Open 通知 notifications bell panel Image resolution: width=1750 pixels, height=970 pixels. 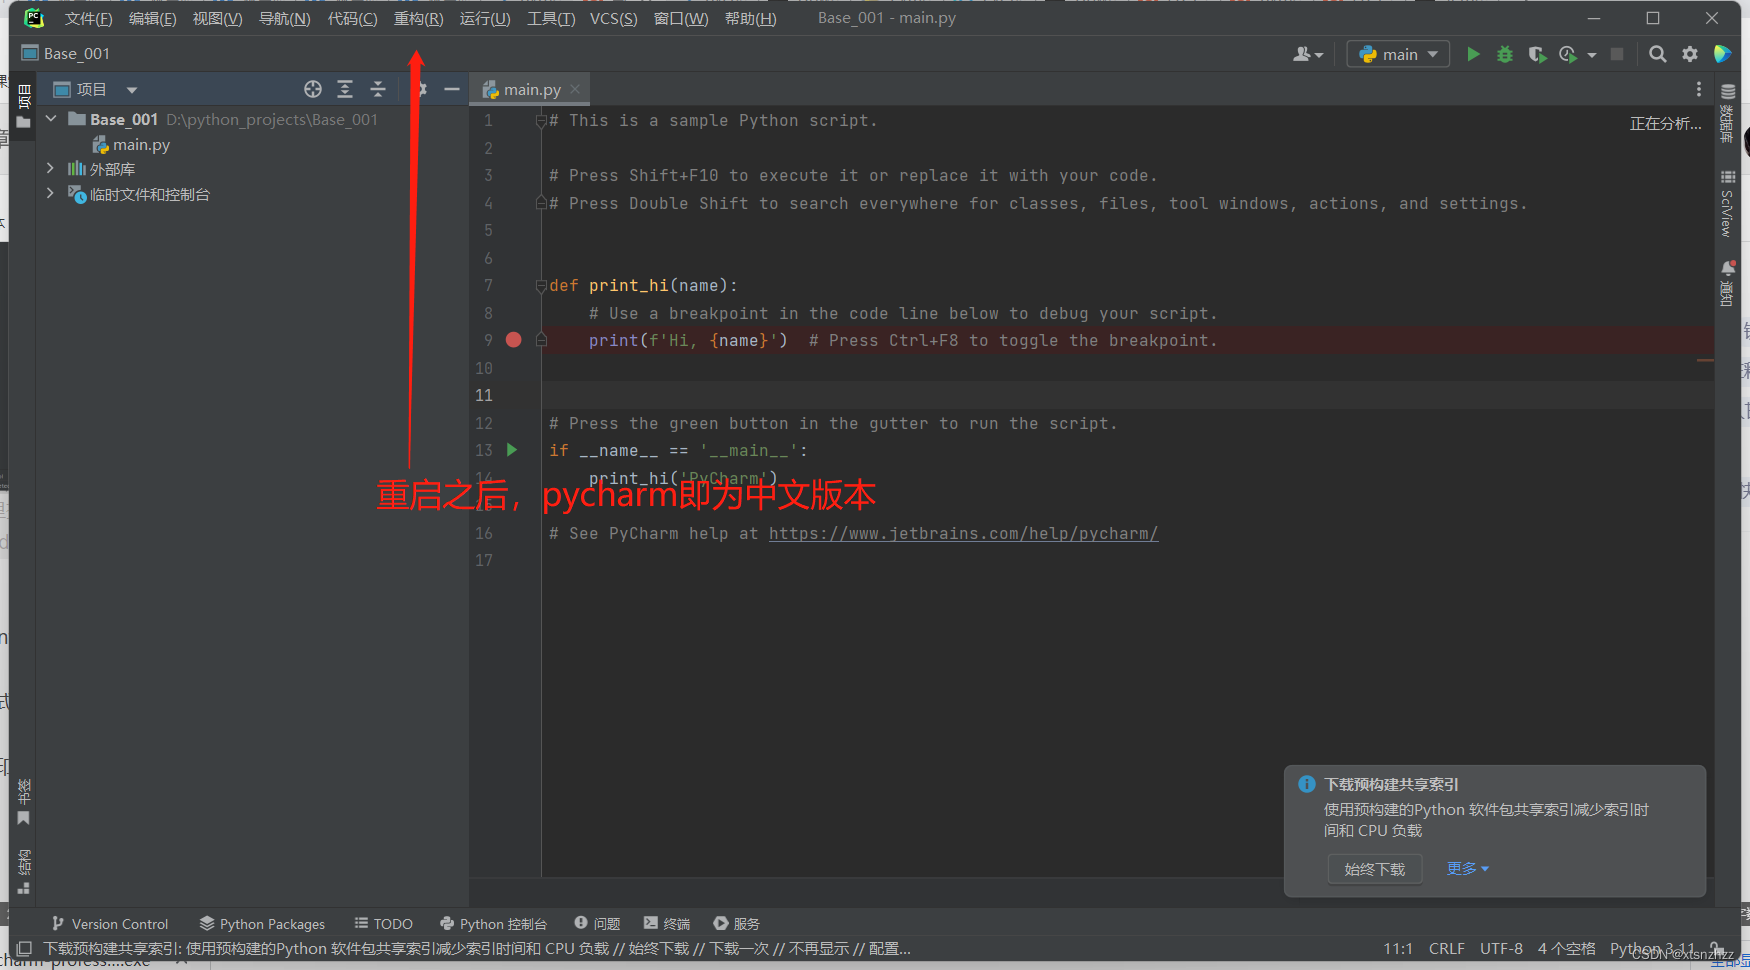pyautogui.click(x=1727, y=283)
